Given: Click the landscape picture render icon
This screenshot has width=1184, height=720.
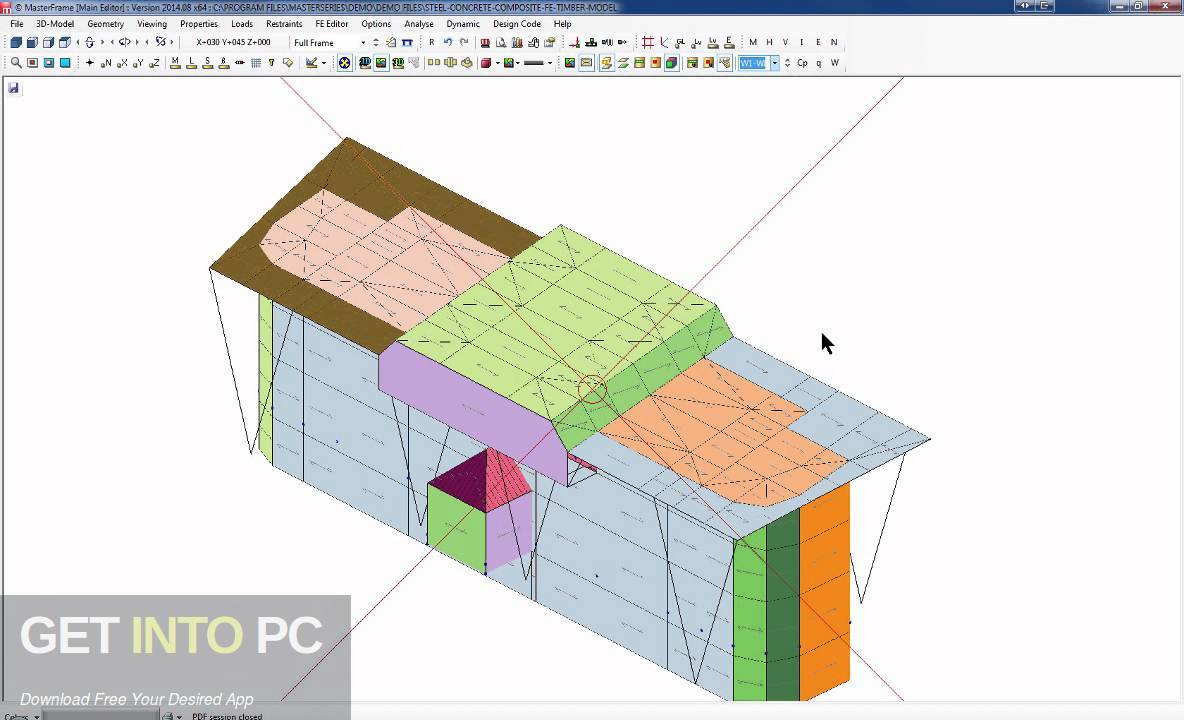Looking at the screenshot, I should click(x=381, y=63).
